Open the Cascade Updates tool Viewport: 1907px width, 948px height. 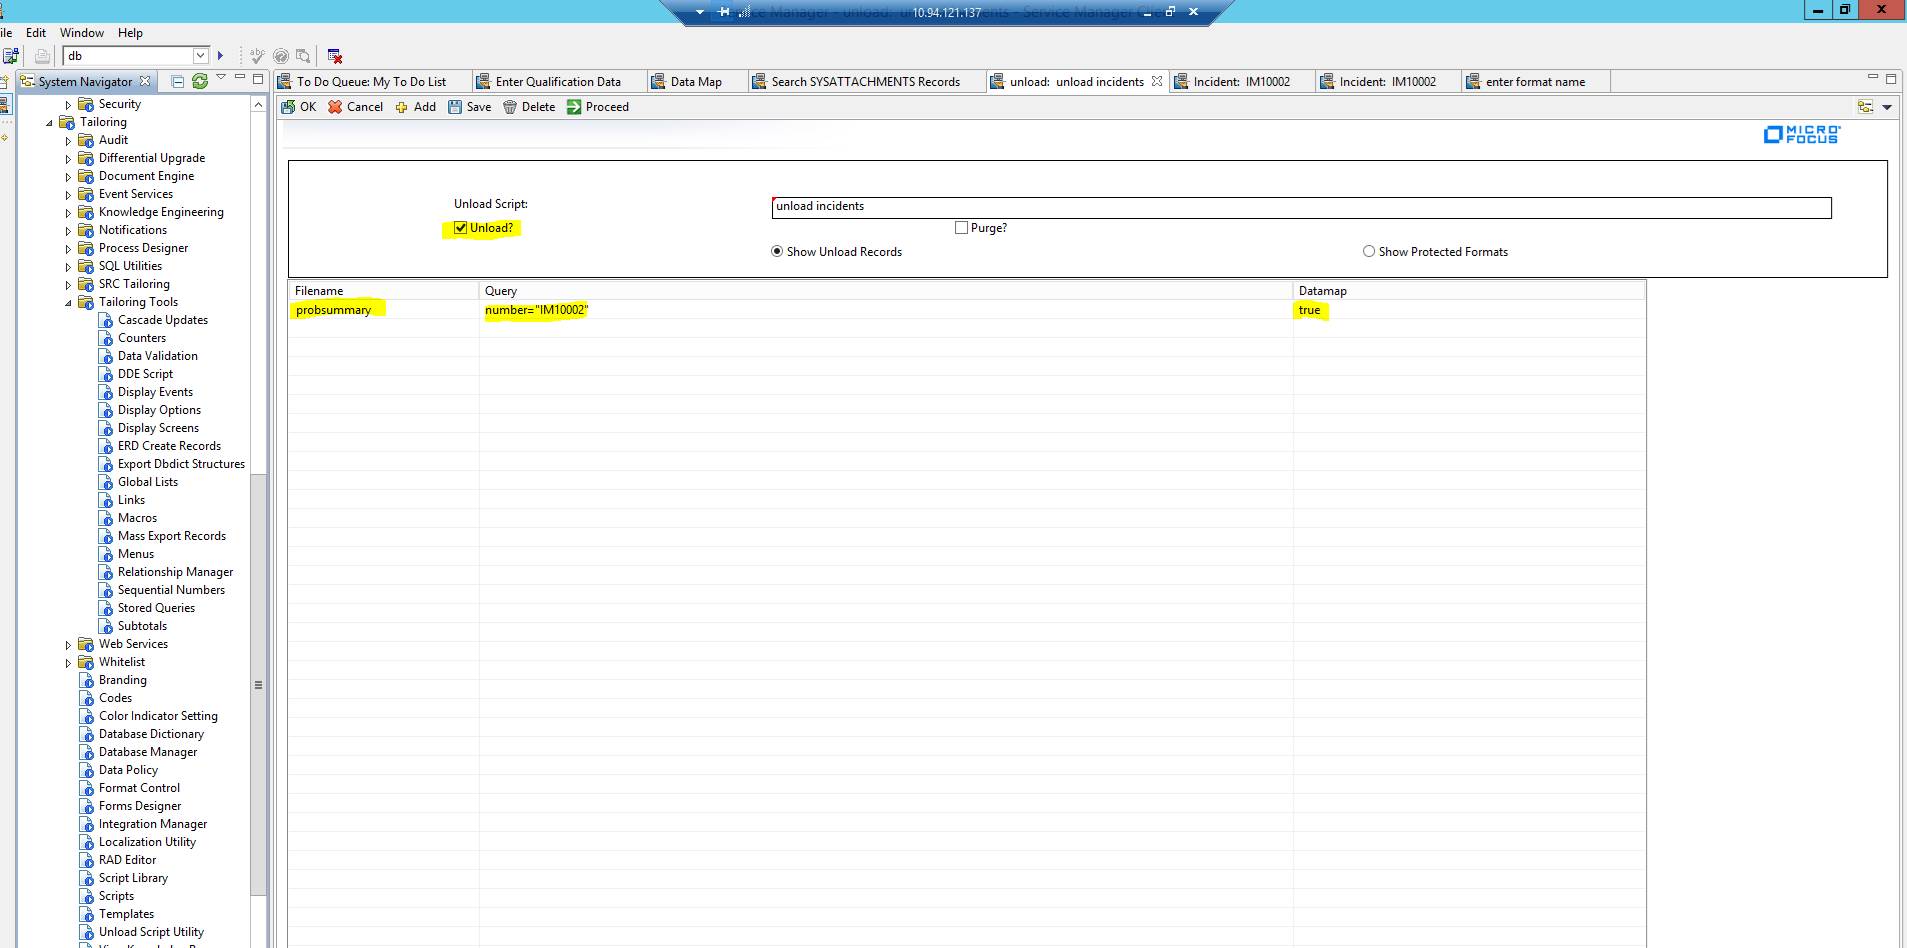[163, 319]
